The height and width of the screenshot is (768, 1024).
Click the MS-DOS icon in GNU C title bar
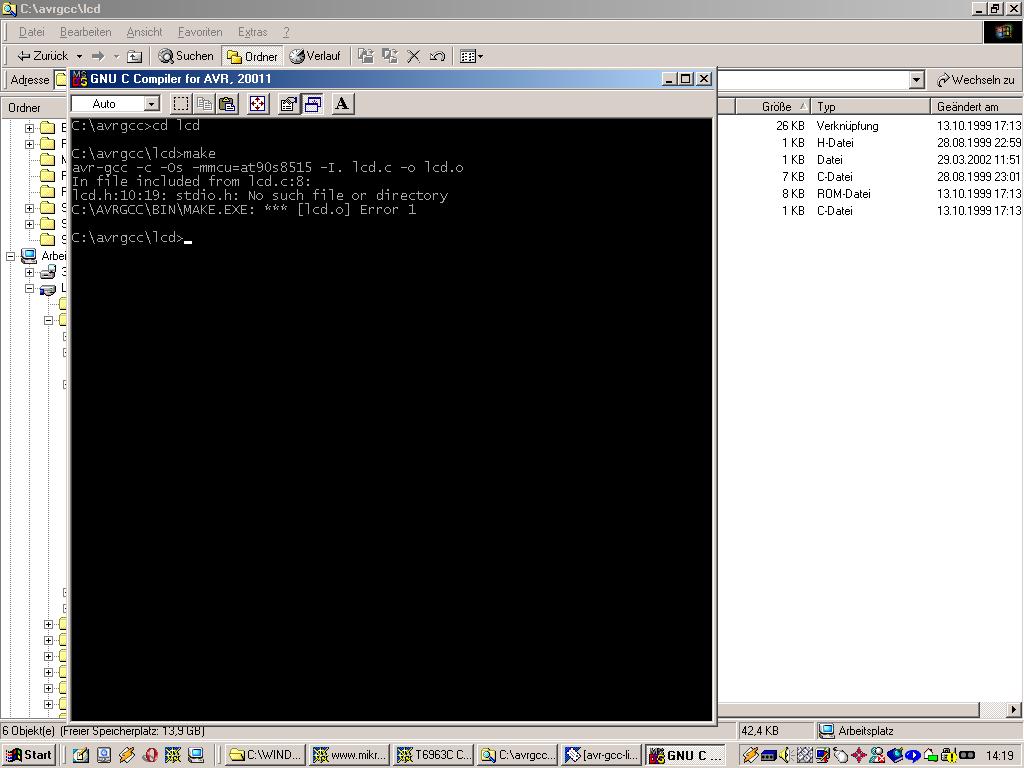(x=80, y=78)
